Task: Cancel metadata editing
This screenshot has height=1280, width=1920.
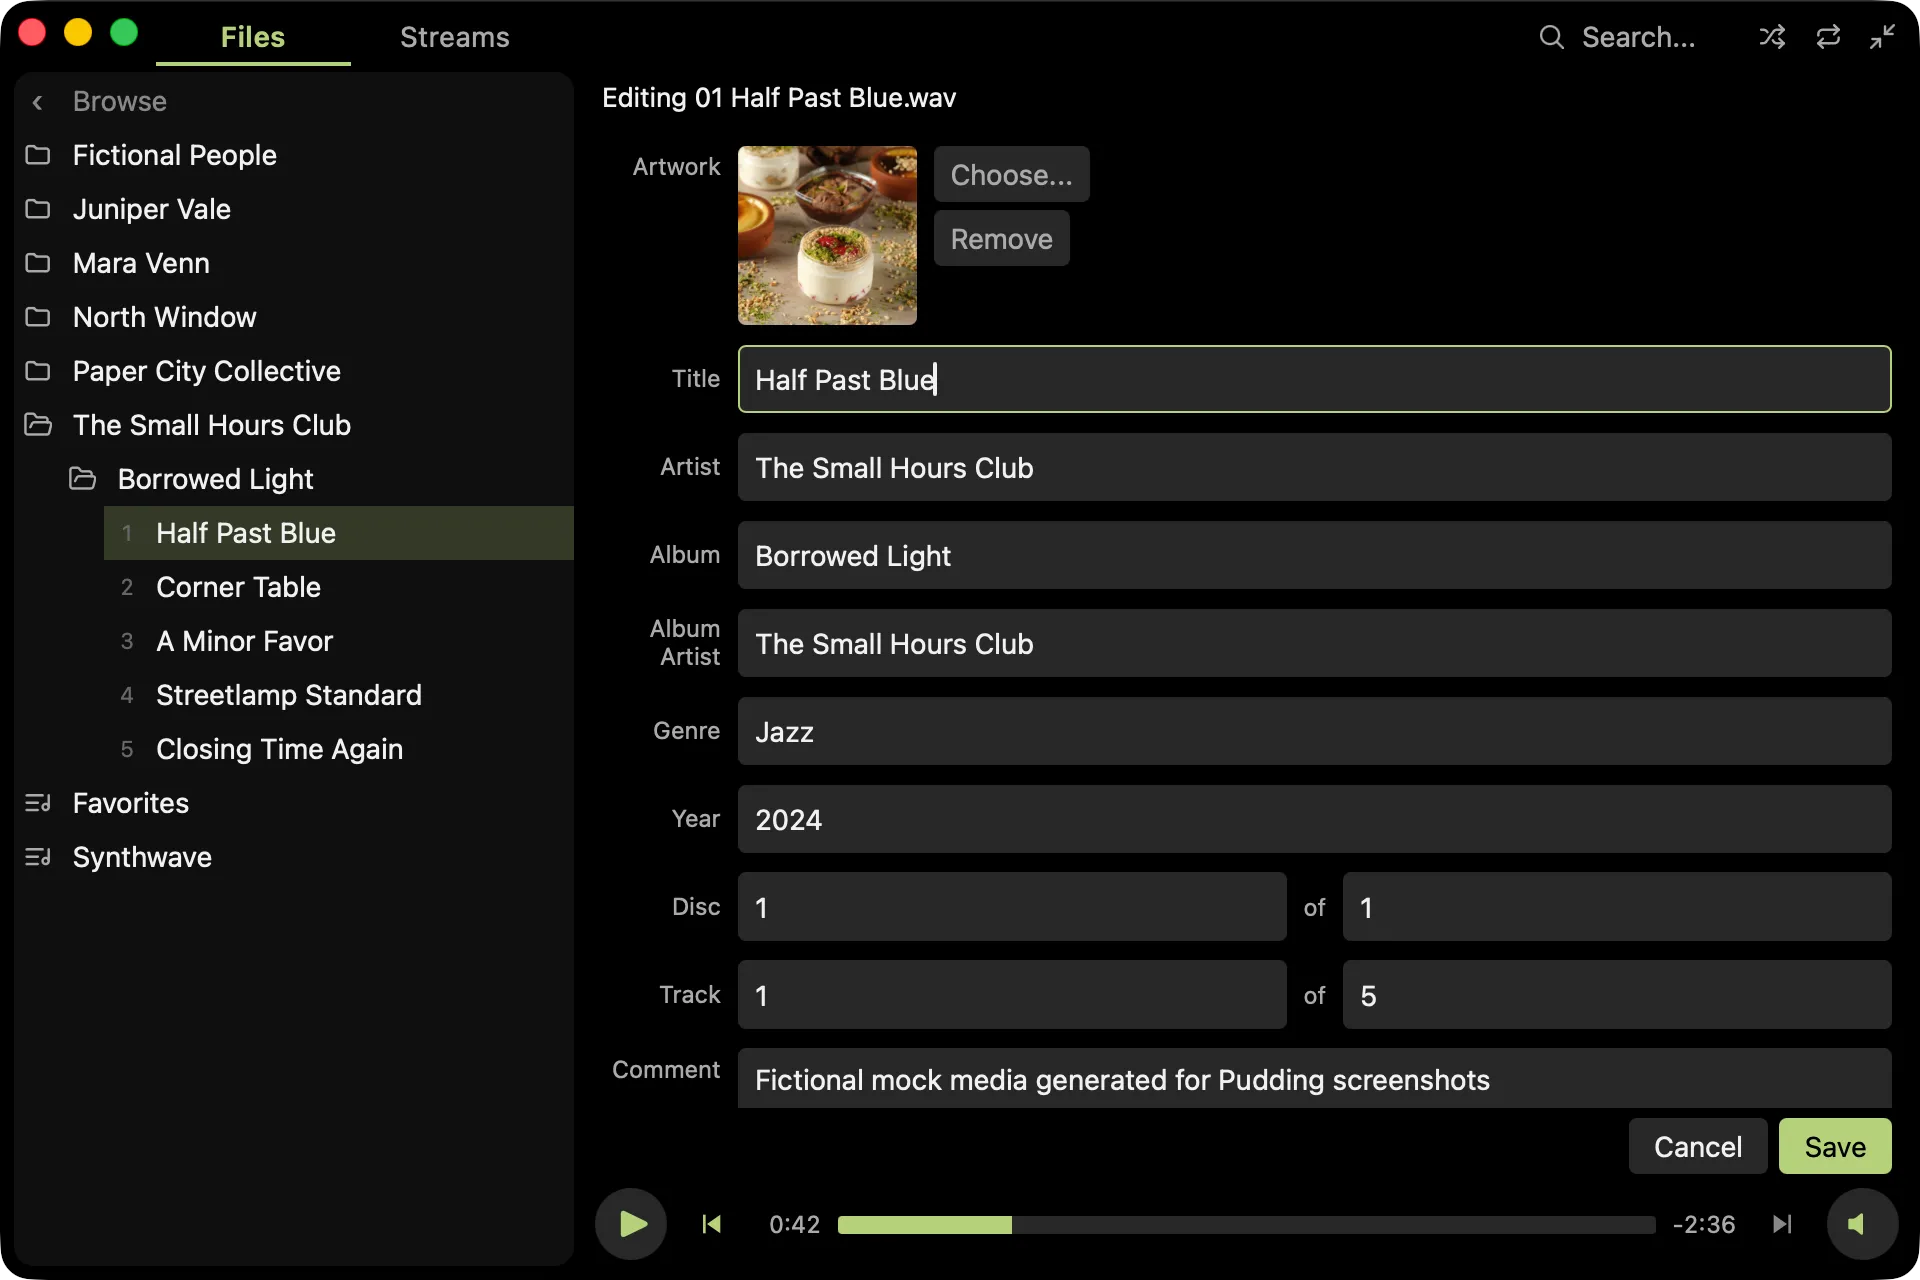Action: click(x=1697, y=1146)
